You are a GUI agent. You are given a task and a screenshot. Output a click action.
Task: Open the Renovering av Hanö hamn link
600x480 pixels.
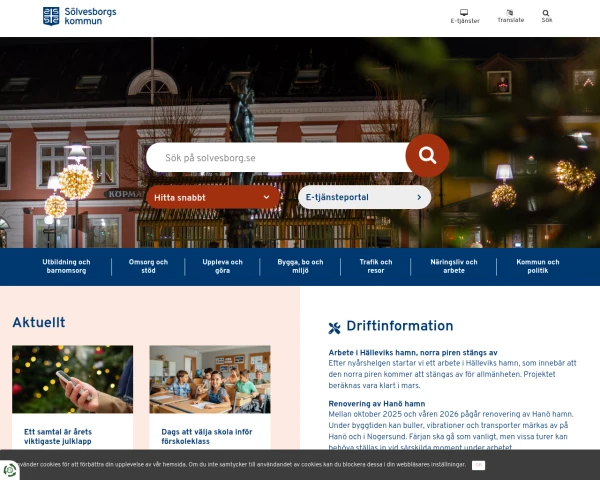(x=372, y=403)
